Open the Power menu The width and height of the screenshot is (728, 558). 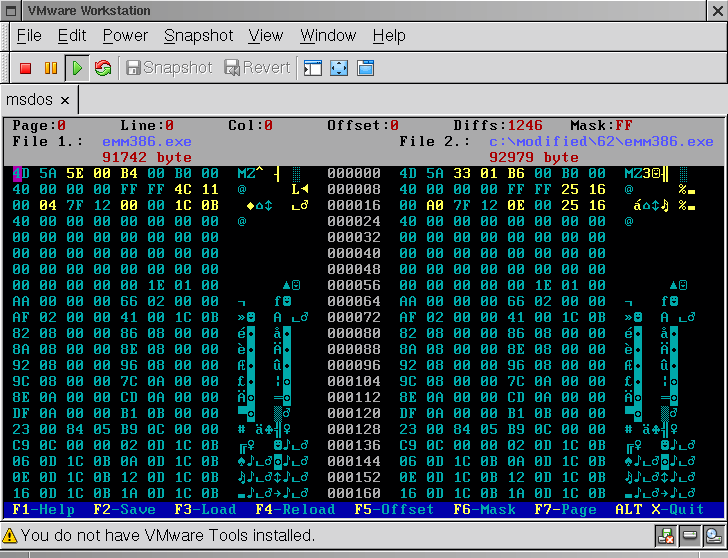coord(125,35)
